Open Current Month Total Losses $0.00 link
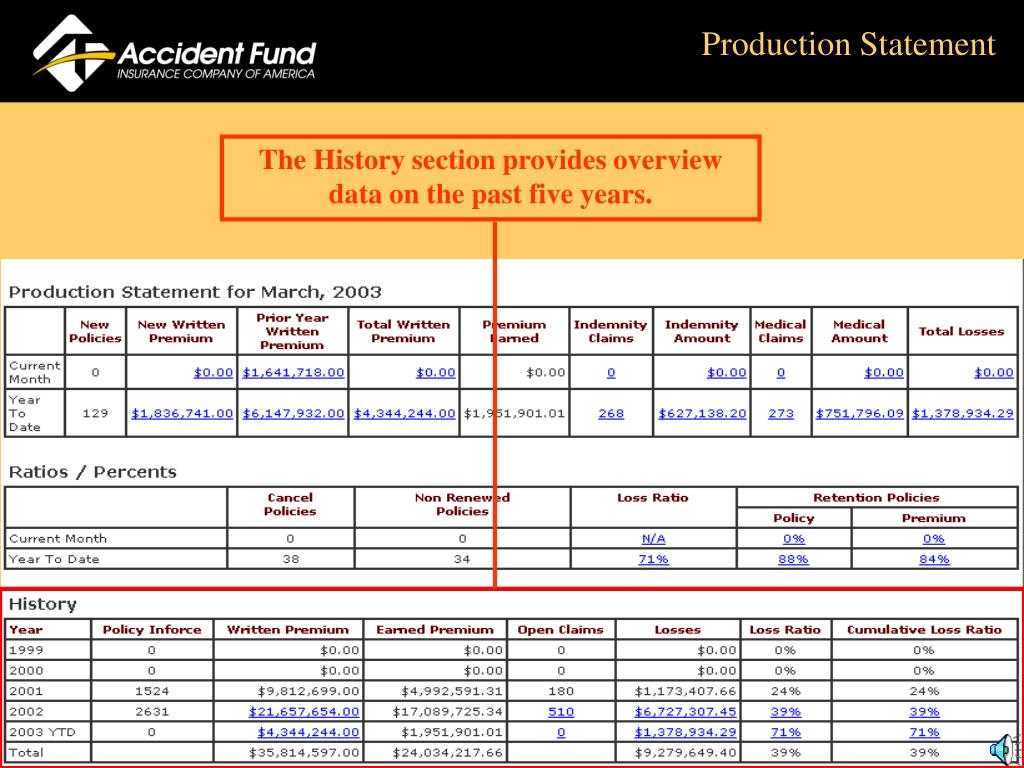This screenshot has width=1024, height=768. 993,373
